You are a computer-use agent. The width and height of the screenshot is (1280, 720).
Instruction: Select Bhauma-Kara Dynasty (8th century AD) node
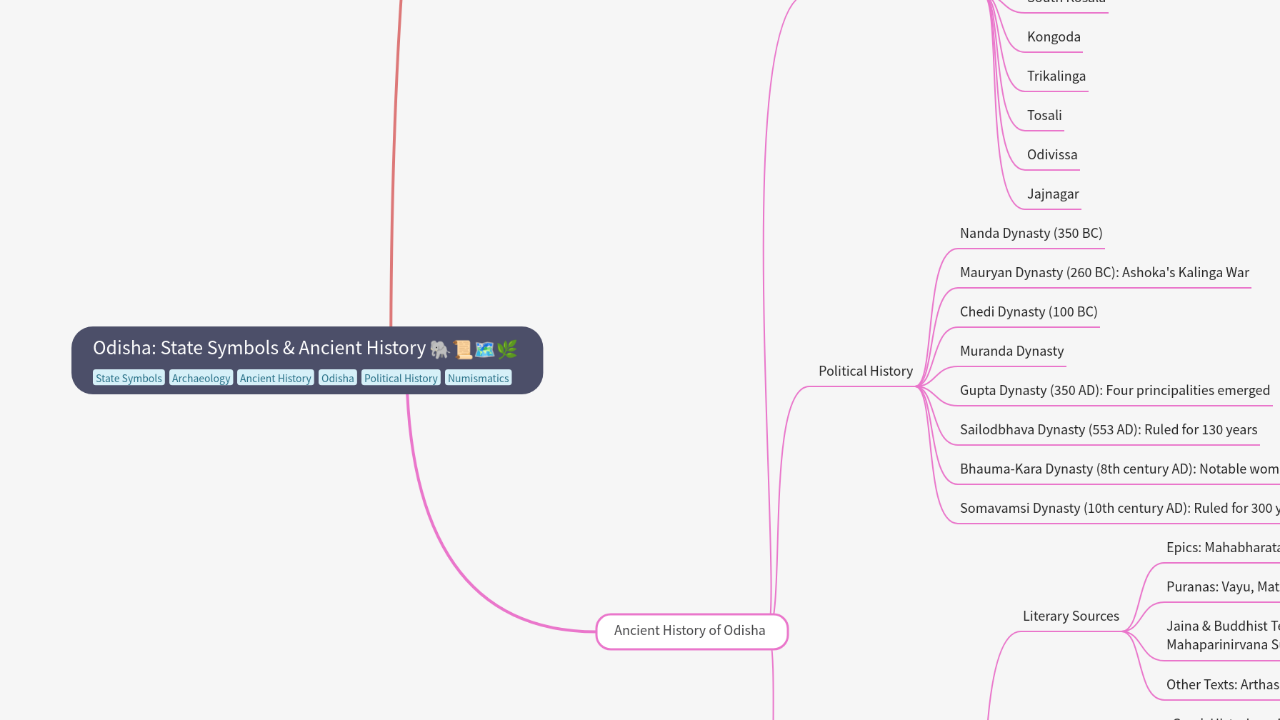tap(1119, 469)
